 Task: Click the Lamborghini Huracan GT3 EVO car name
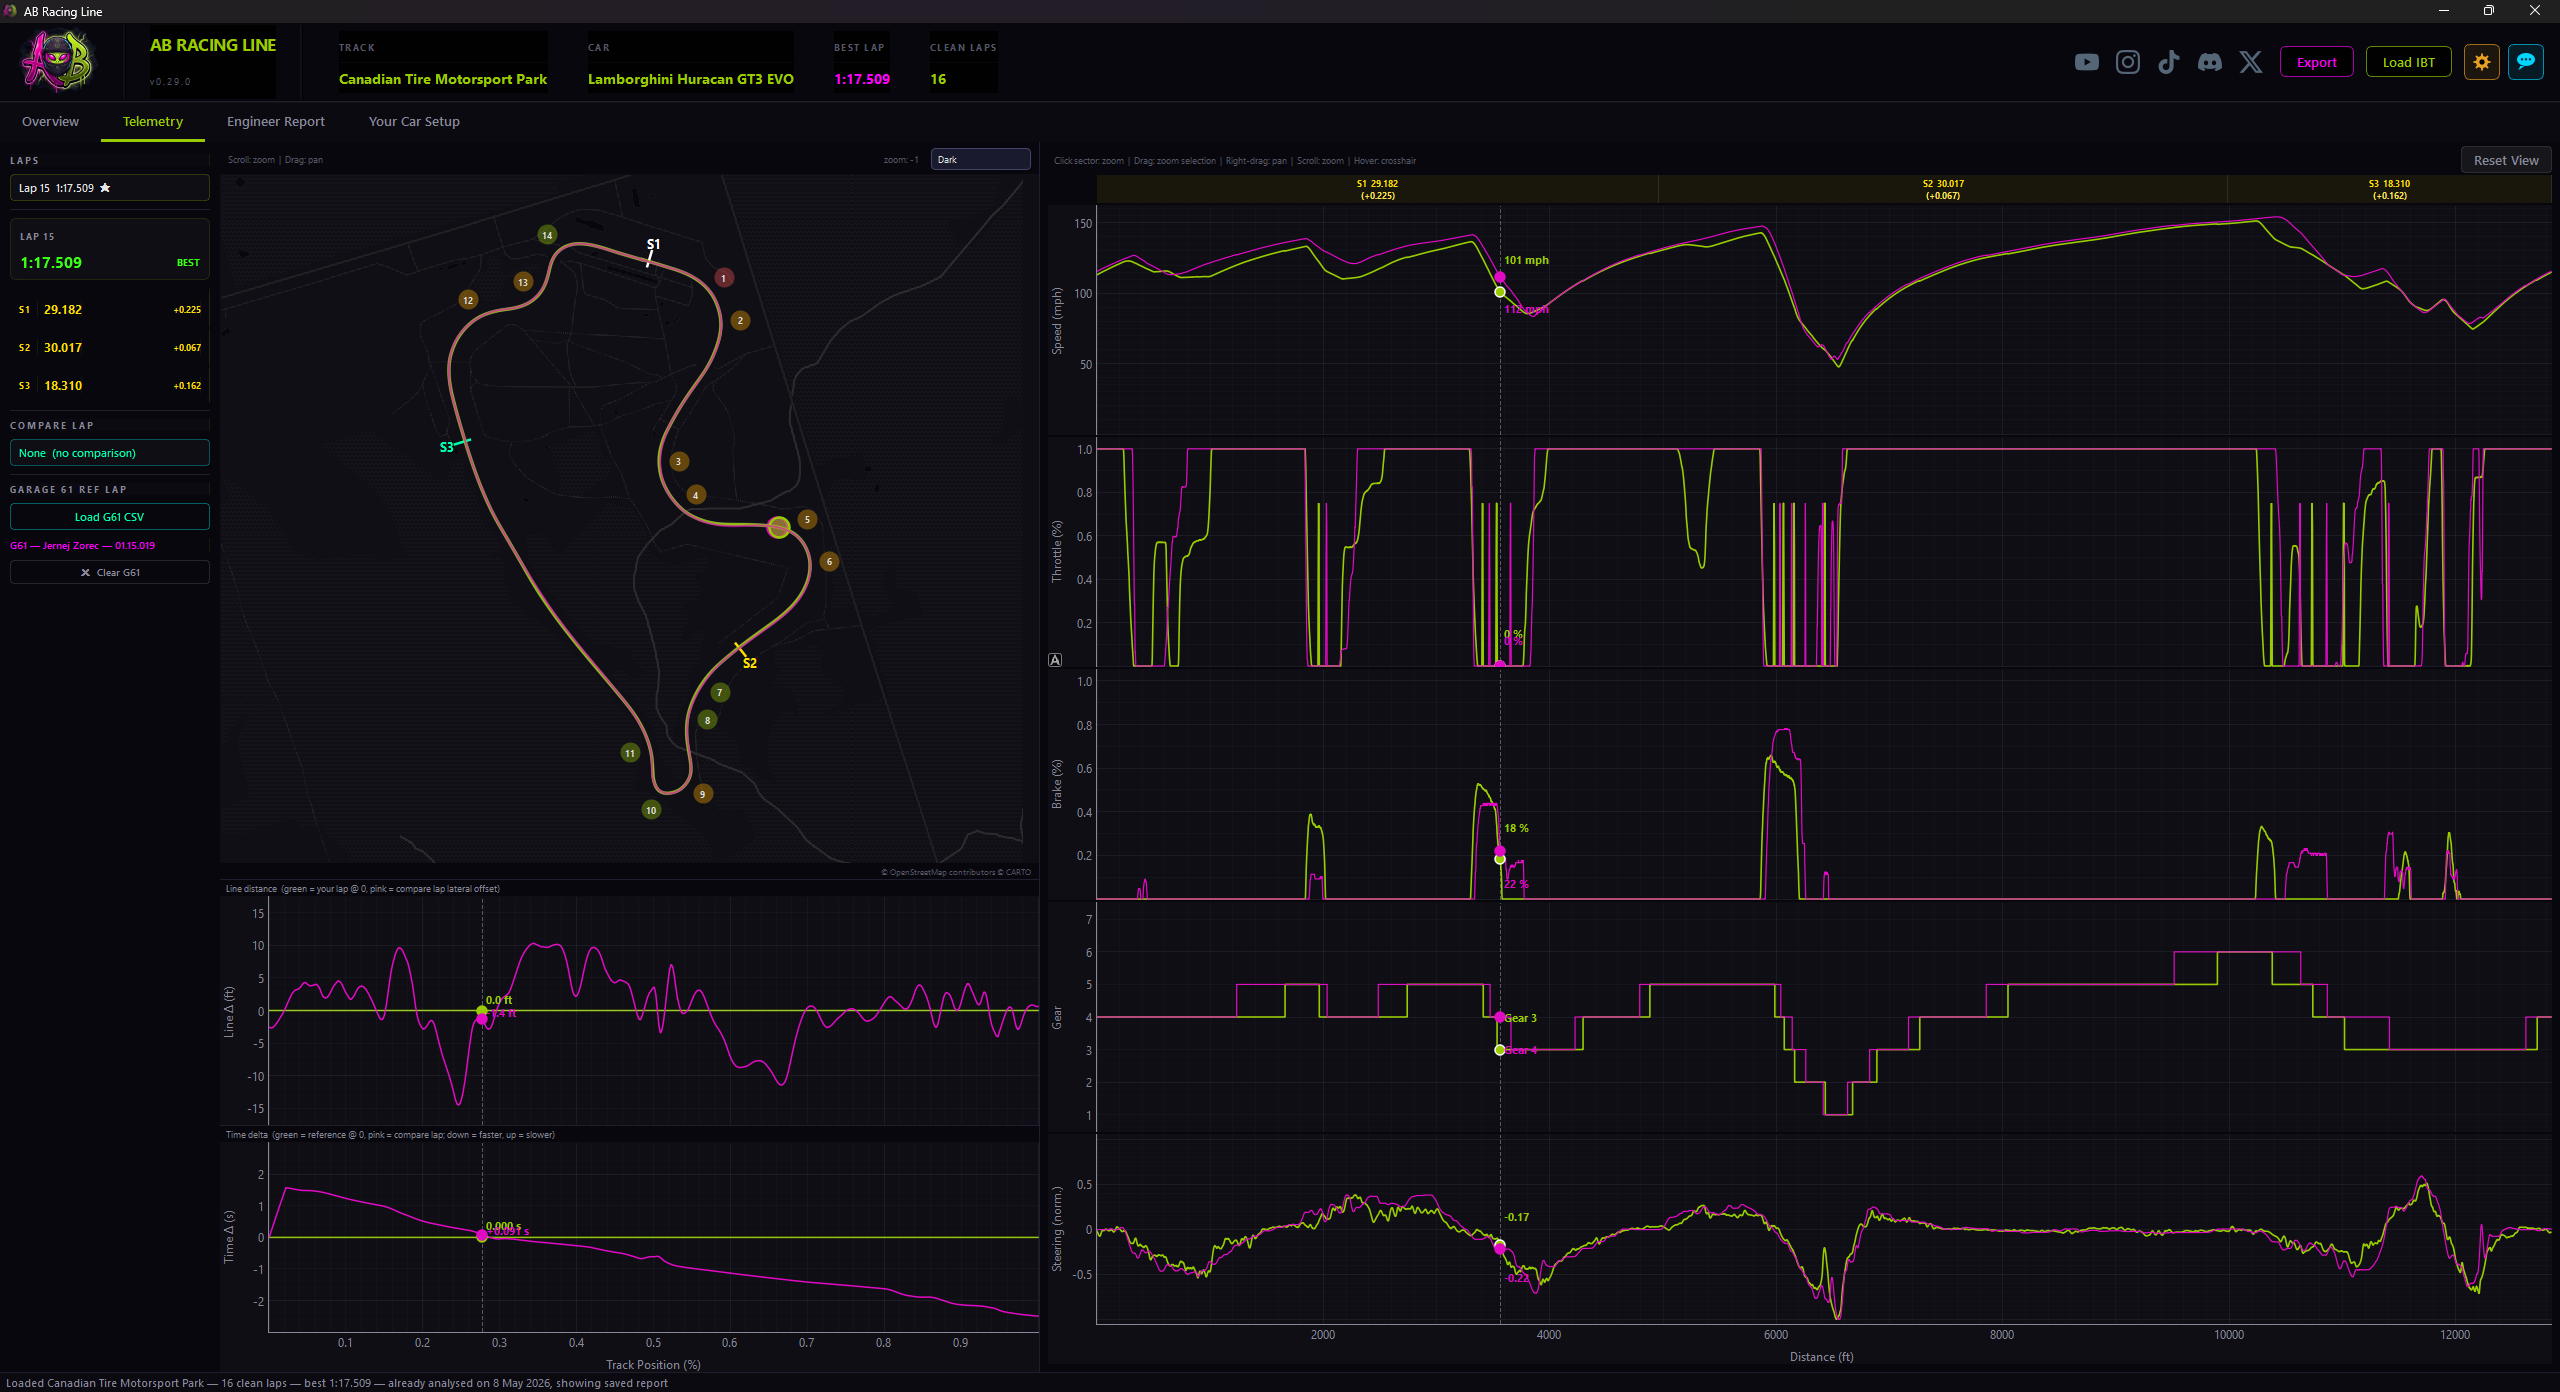click(x=690, y=79)
